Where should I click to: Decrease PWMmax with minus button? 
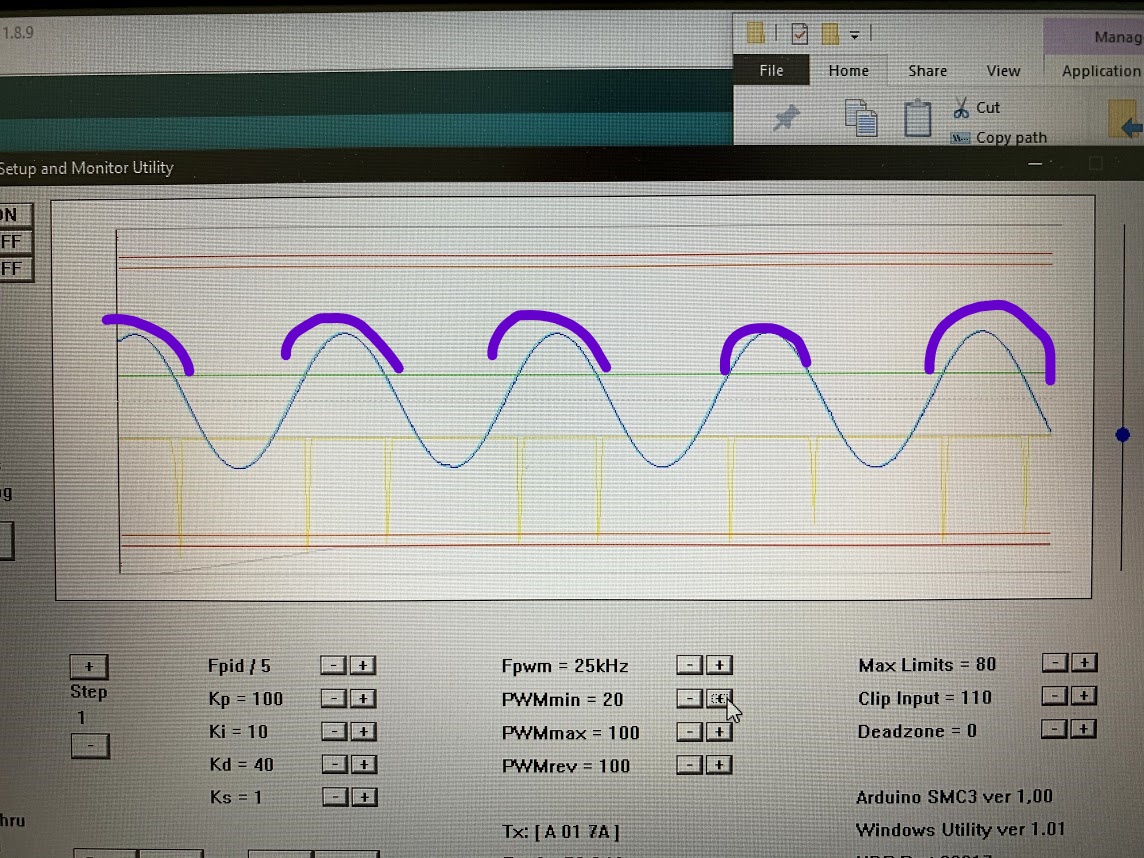pyautogui.click(x=689, y=731)
